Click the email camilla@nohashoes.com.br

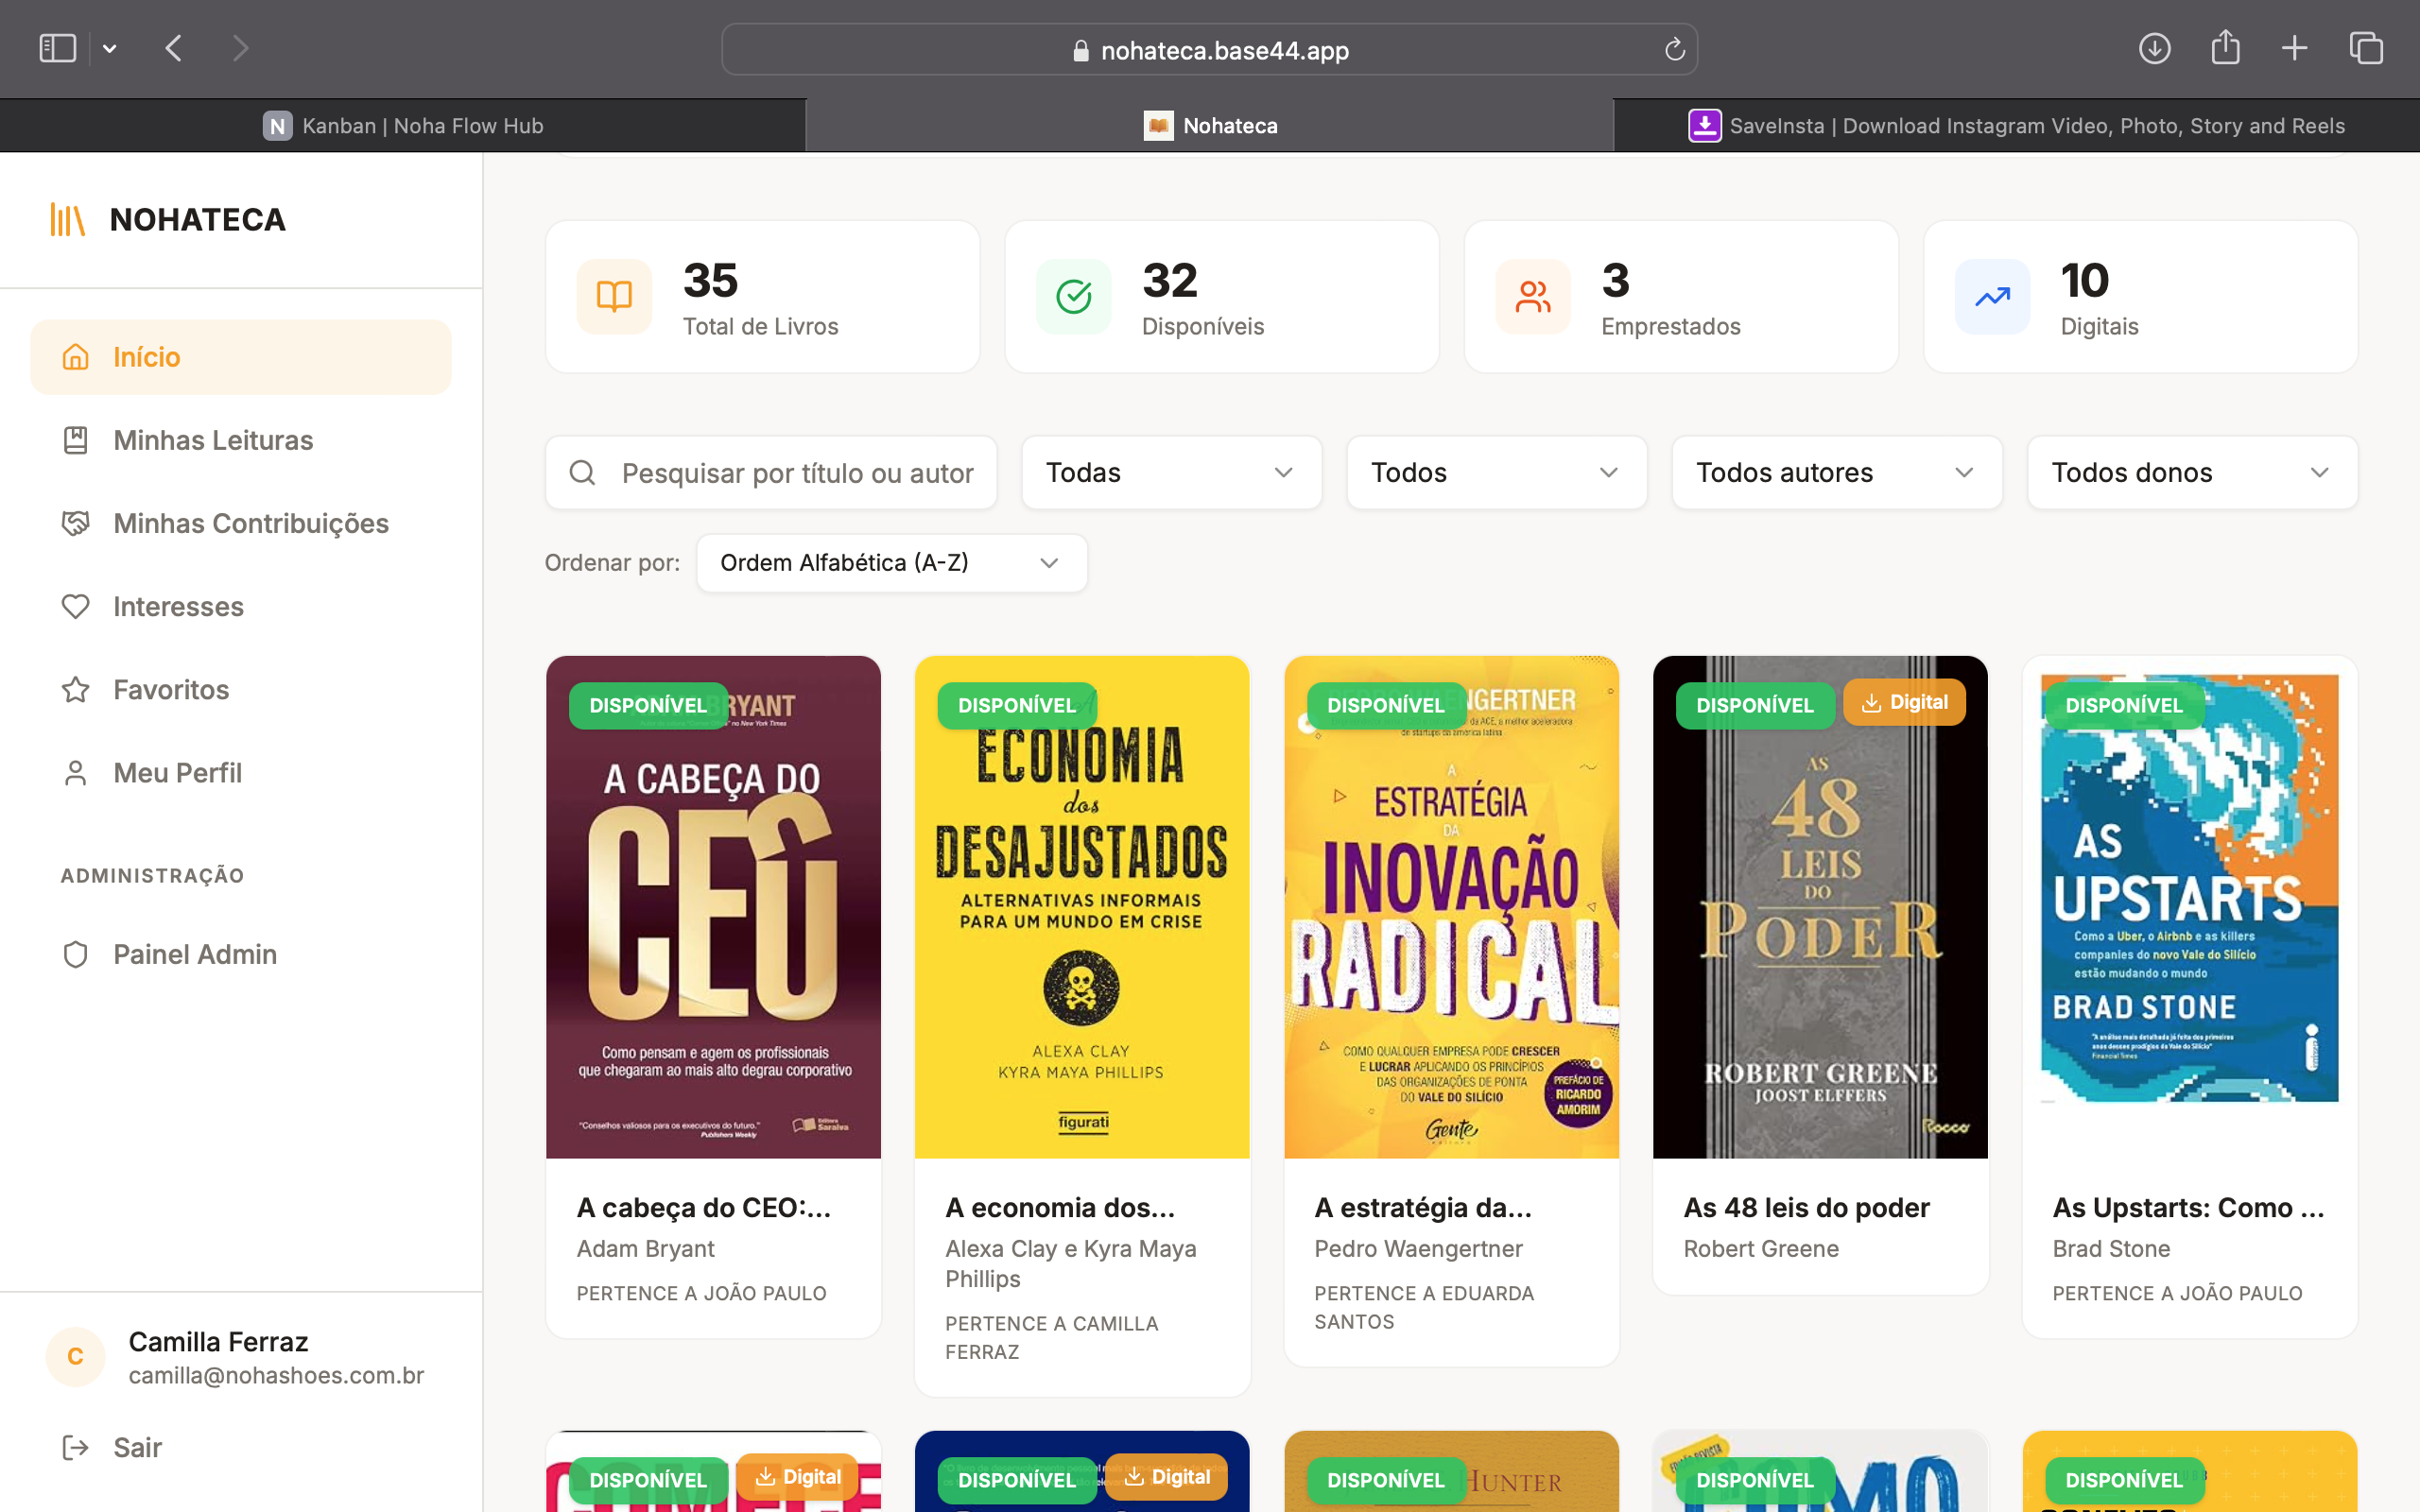(276, 1376)
